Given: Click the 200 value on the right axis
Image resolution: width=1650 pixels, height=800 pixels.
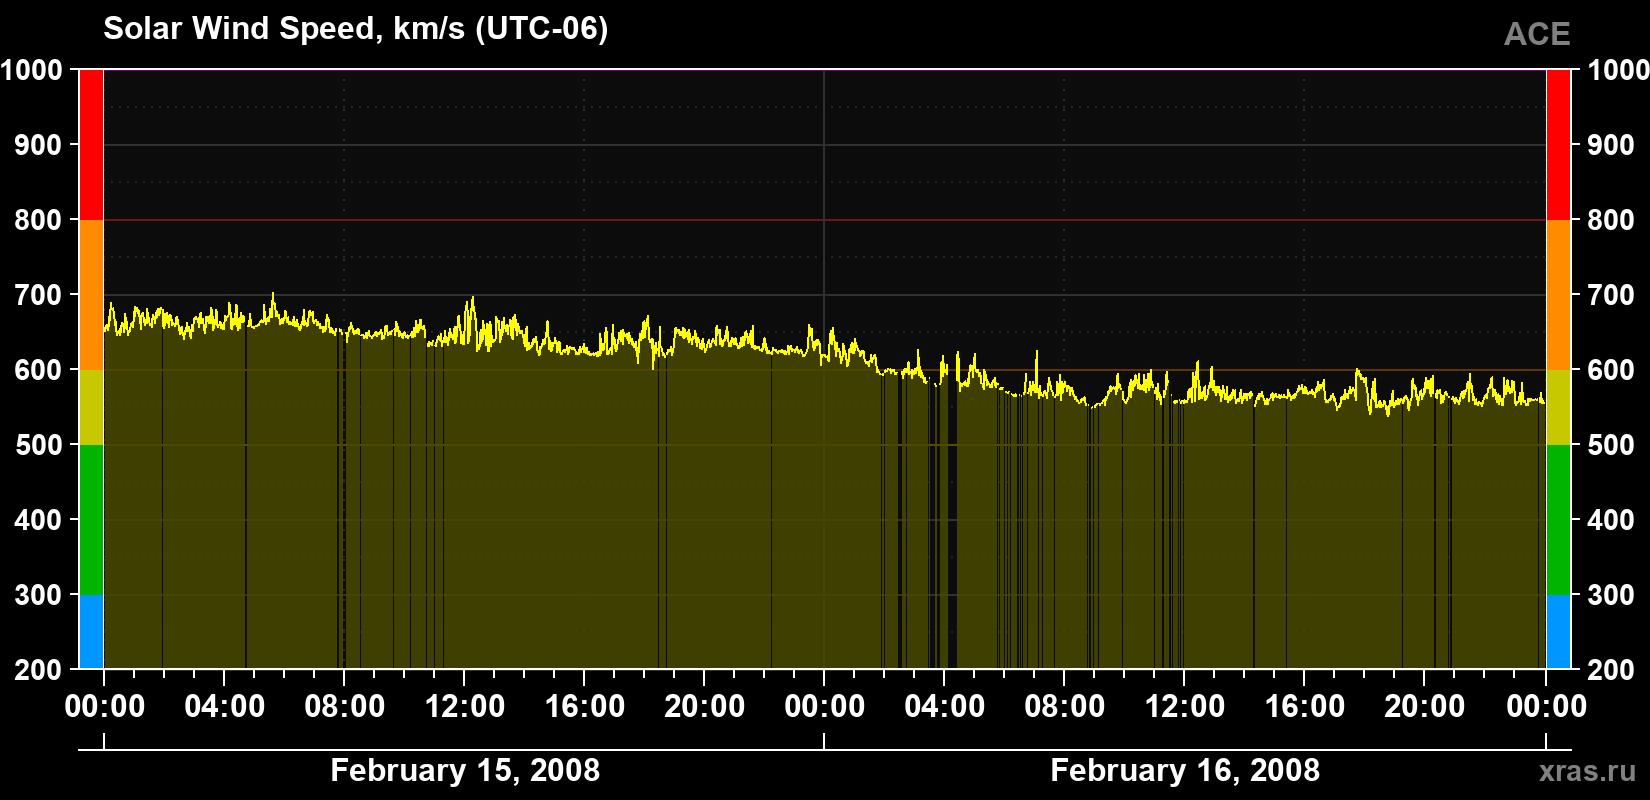Looking at the screenshot, I should pos(1611,670).
